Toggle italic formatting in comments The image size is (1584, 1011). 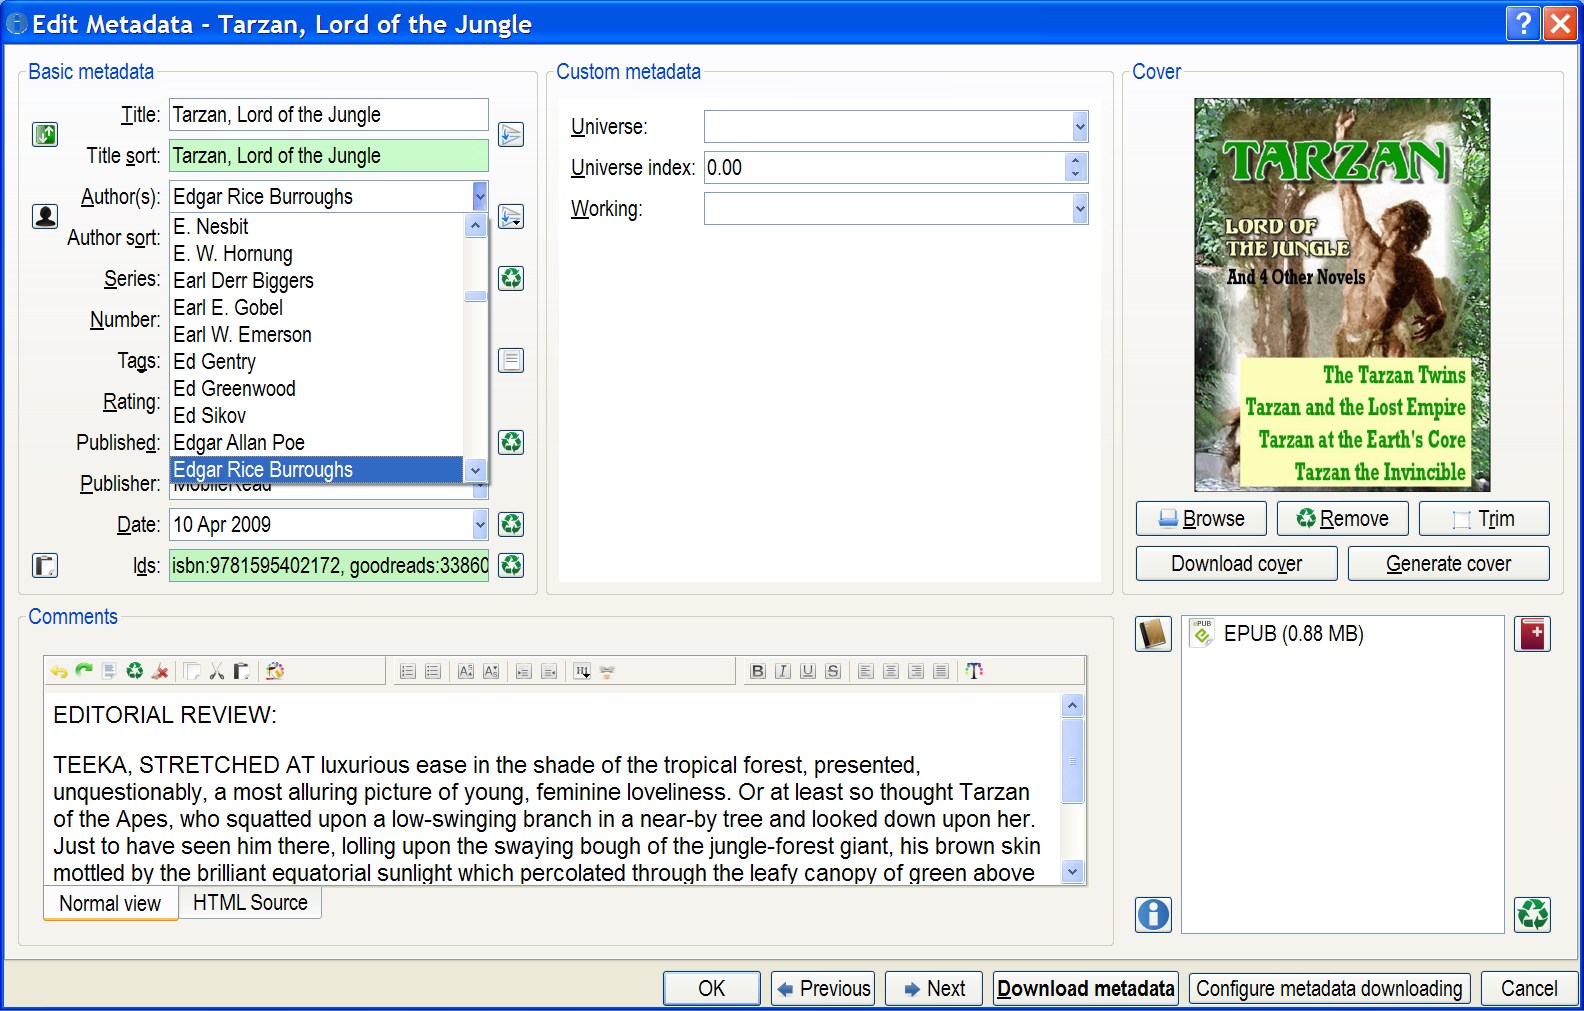click(x=783, y=671)
